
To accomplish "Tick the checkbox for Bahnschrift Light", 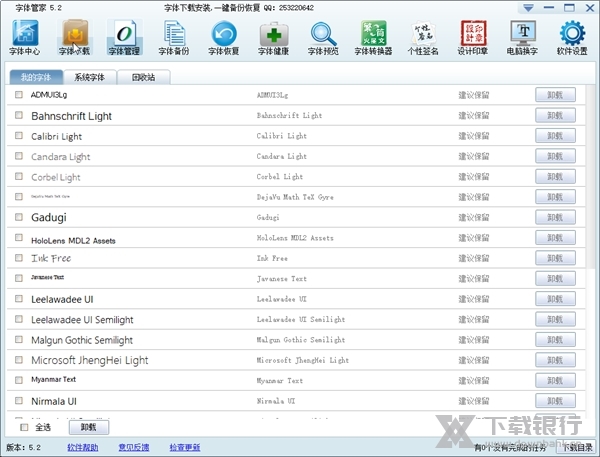I will pos(19,116).
